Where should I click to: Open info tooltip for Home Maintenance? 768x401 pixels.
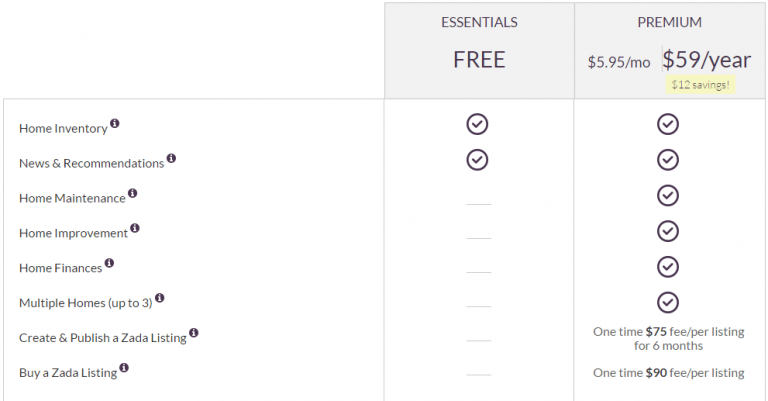point(132,193)
